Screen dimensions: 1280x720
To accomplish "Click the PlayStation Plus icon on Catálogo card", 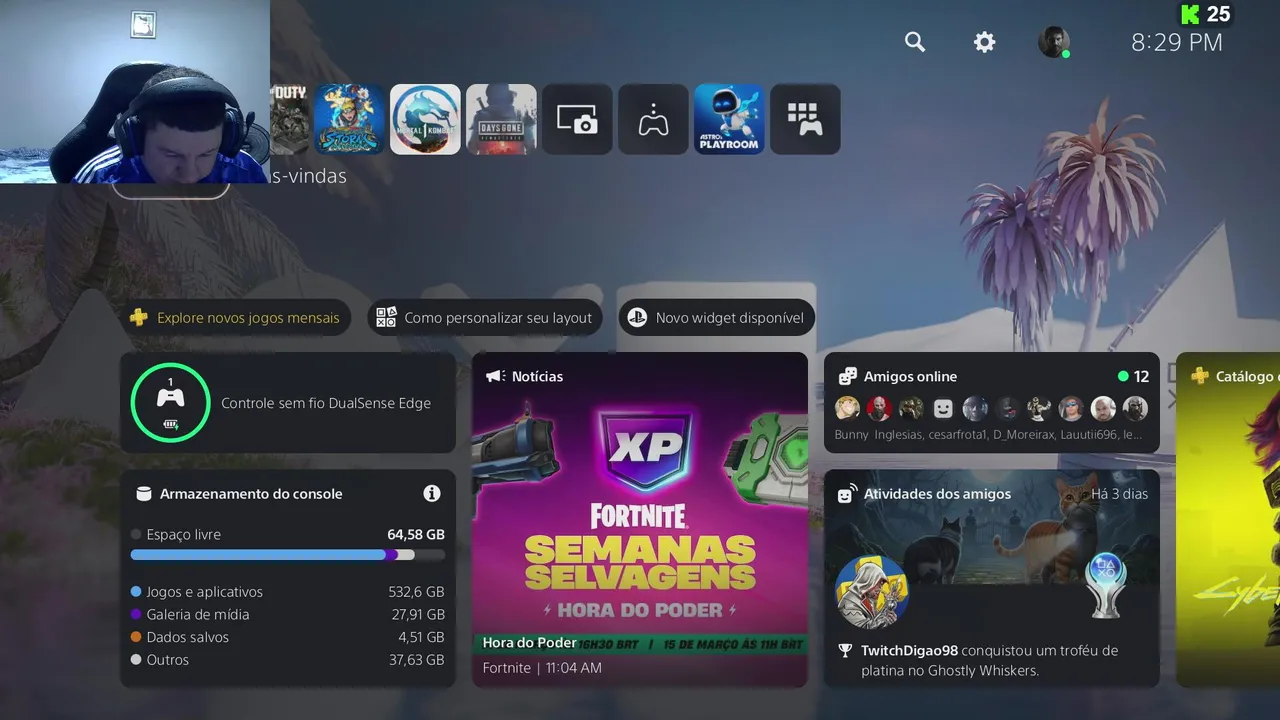I will [x=1200, y=376].
